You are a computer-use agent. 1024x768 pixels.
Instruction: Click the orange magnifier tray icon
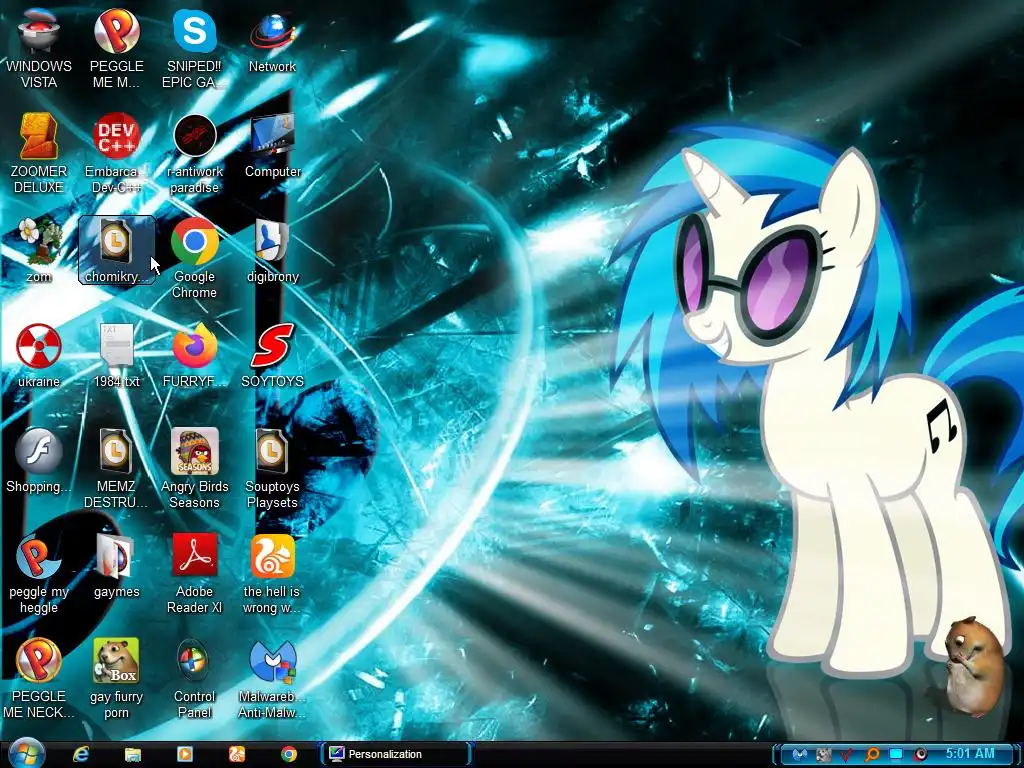coord(871,755)
